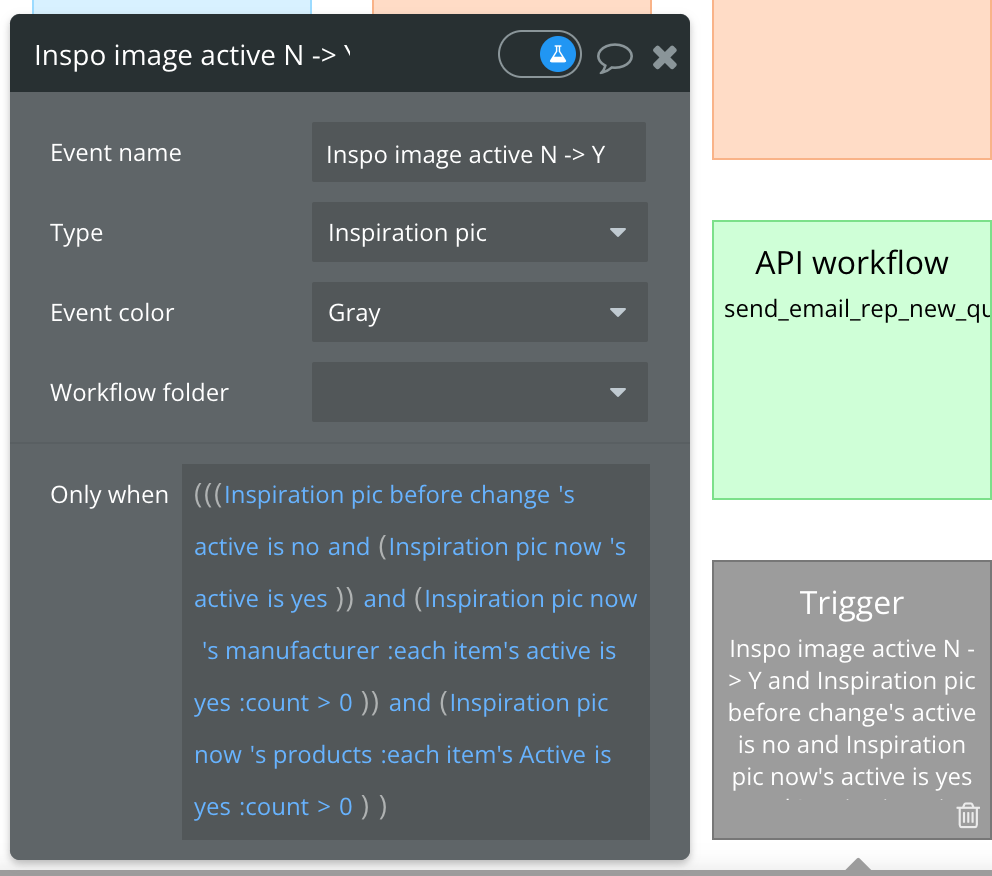The image size is (992, 876).
Task: Close the event properties dialog
Action: pos(664,57)
